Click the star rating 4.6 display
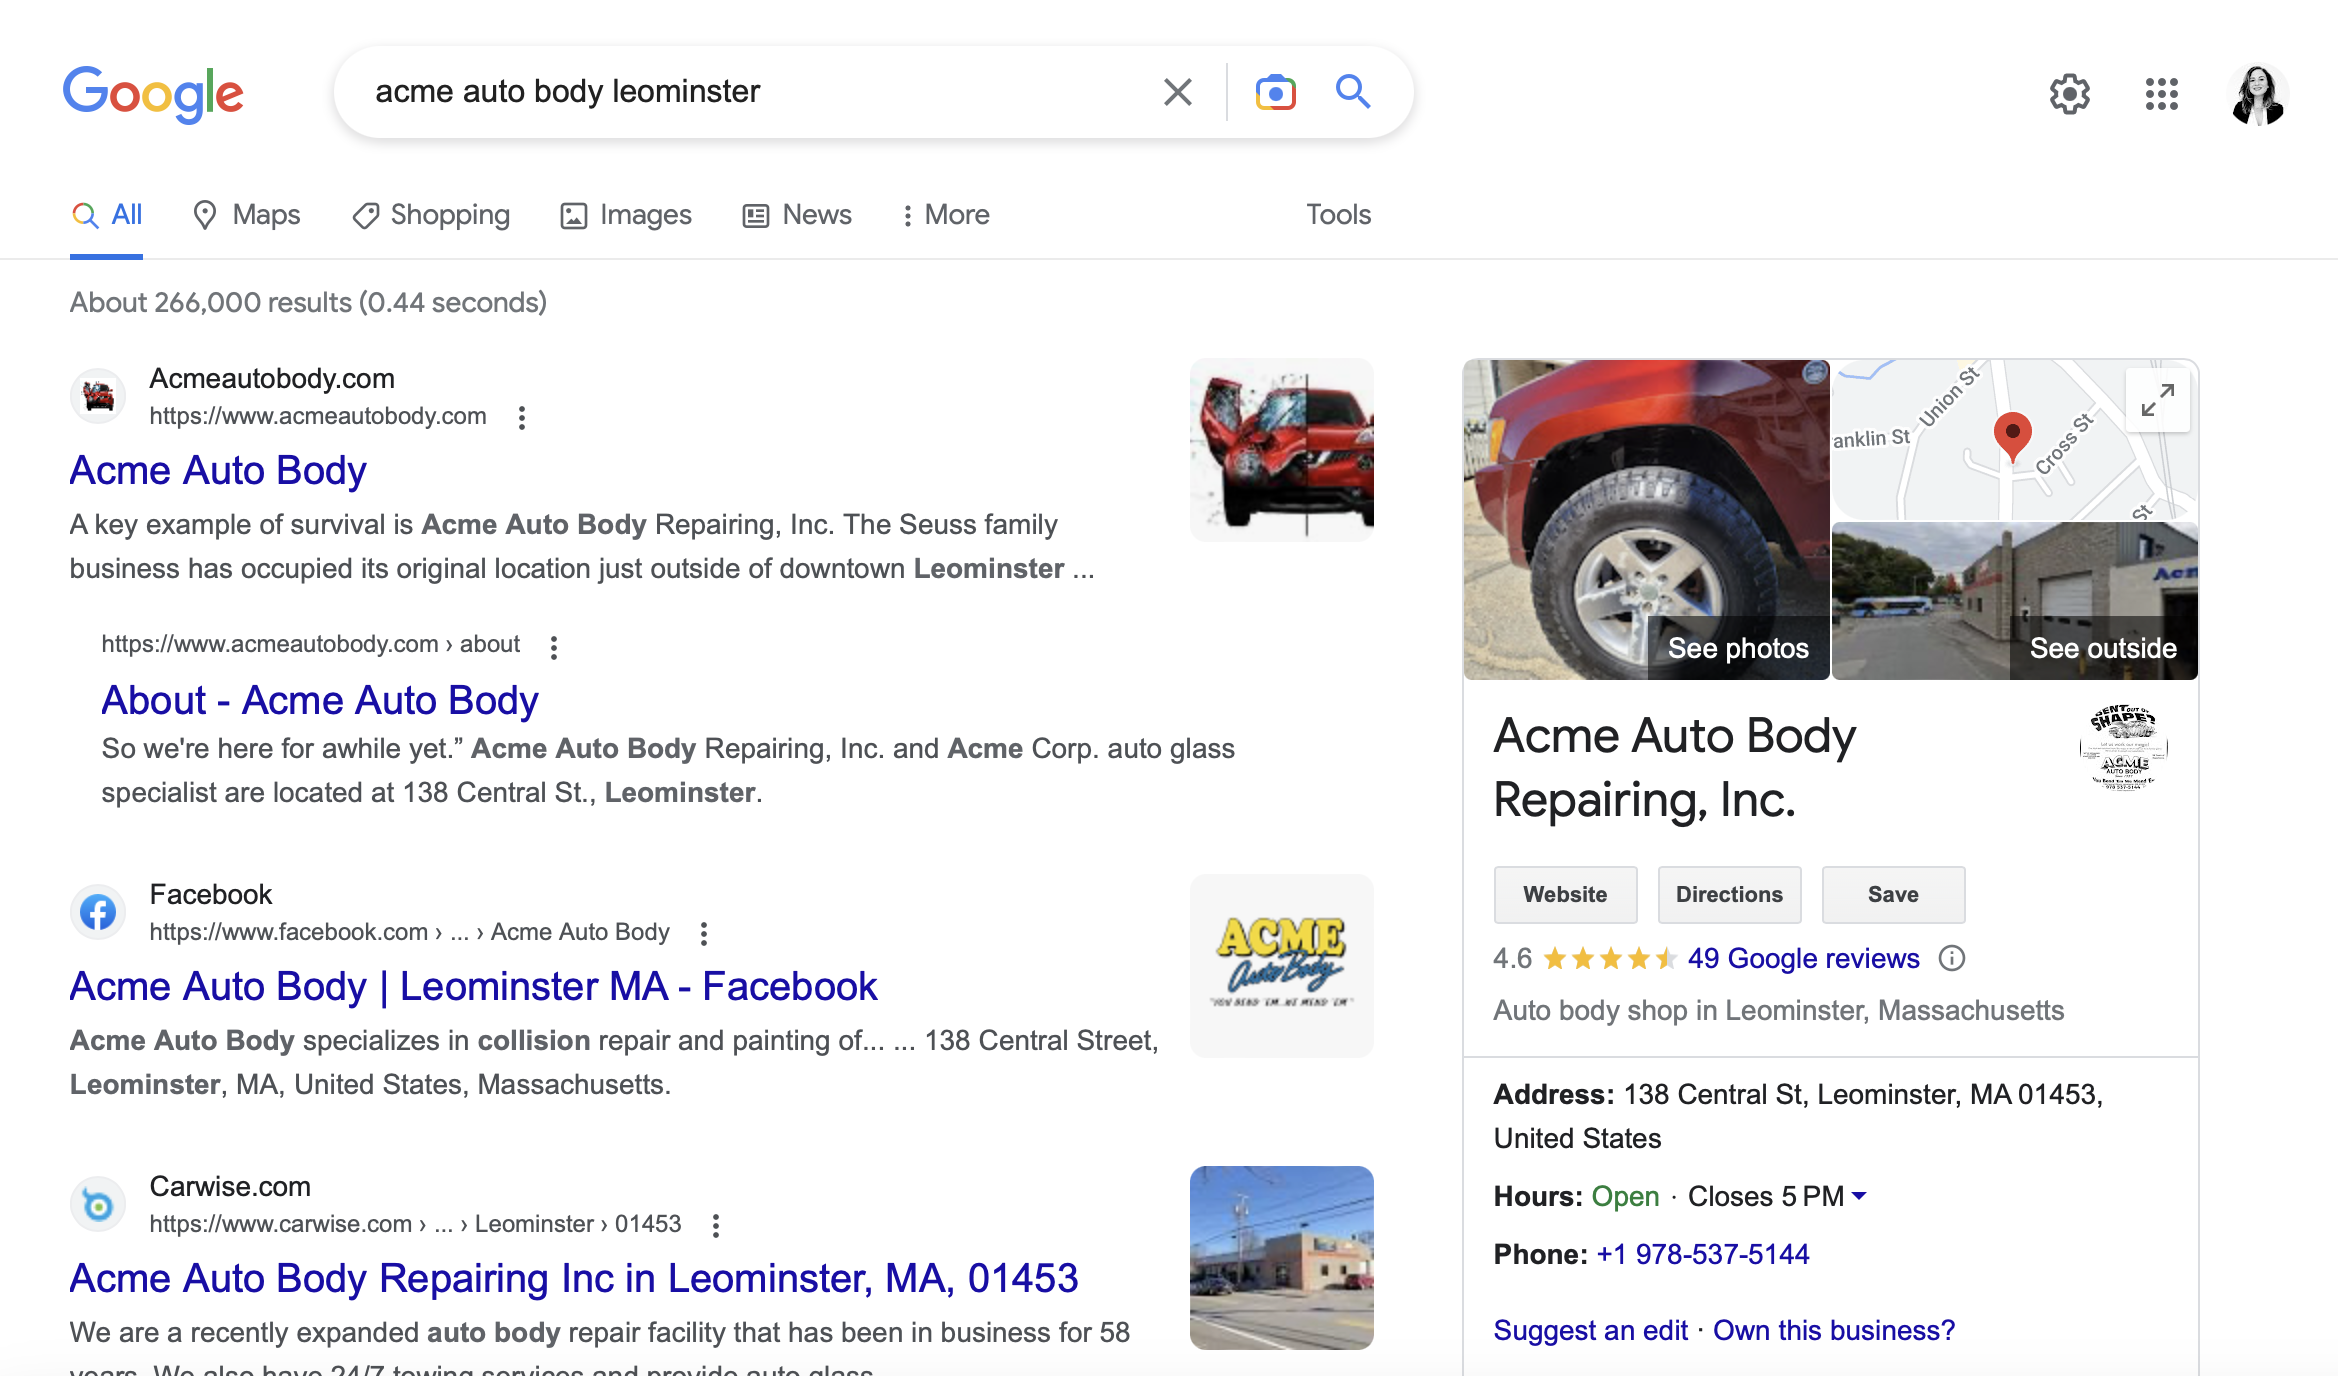This screenshot has width=2338, height=1376. (x=1609, y=959)
